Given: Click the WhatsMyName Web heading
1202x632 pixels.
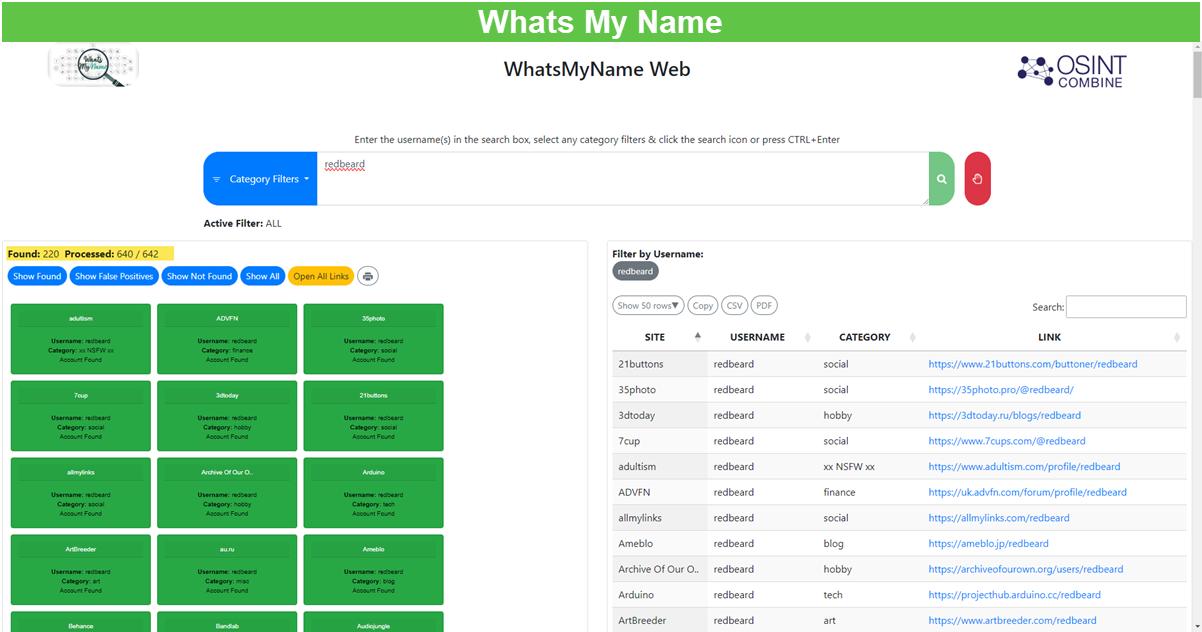Looking at the screenshot, I should pos(597,69).
